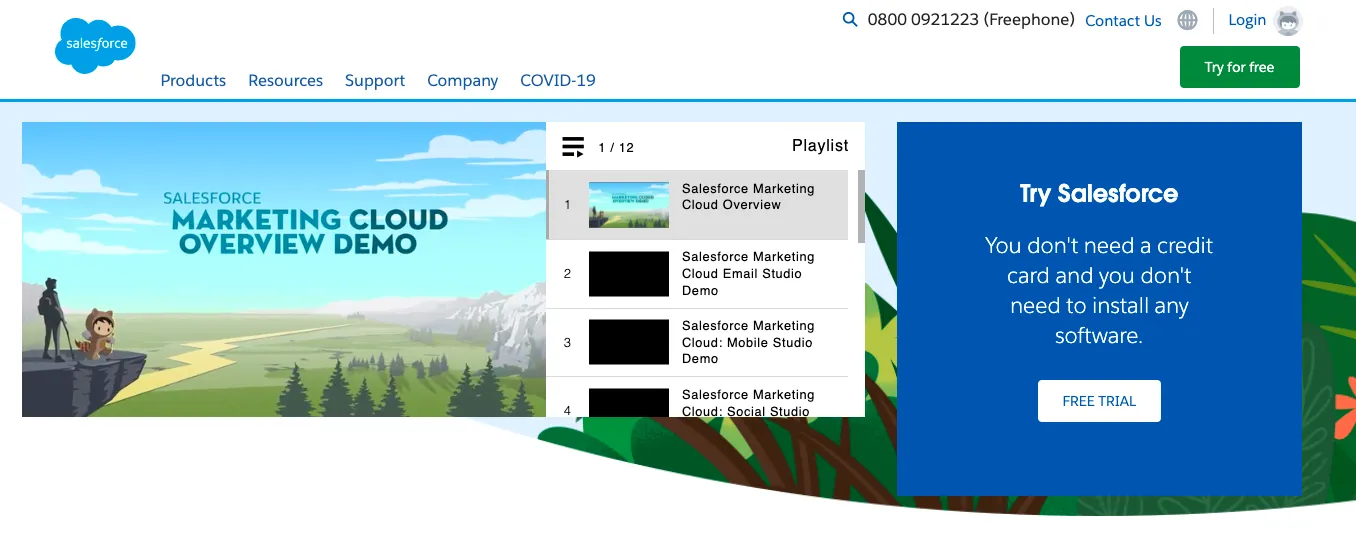Screen dimensions: 1356x539
Task: Go to the COVID-19 menu item
Action: pyautogui.click(x=557, y=80)
